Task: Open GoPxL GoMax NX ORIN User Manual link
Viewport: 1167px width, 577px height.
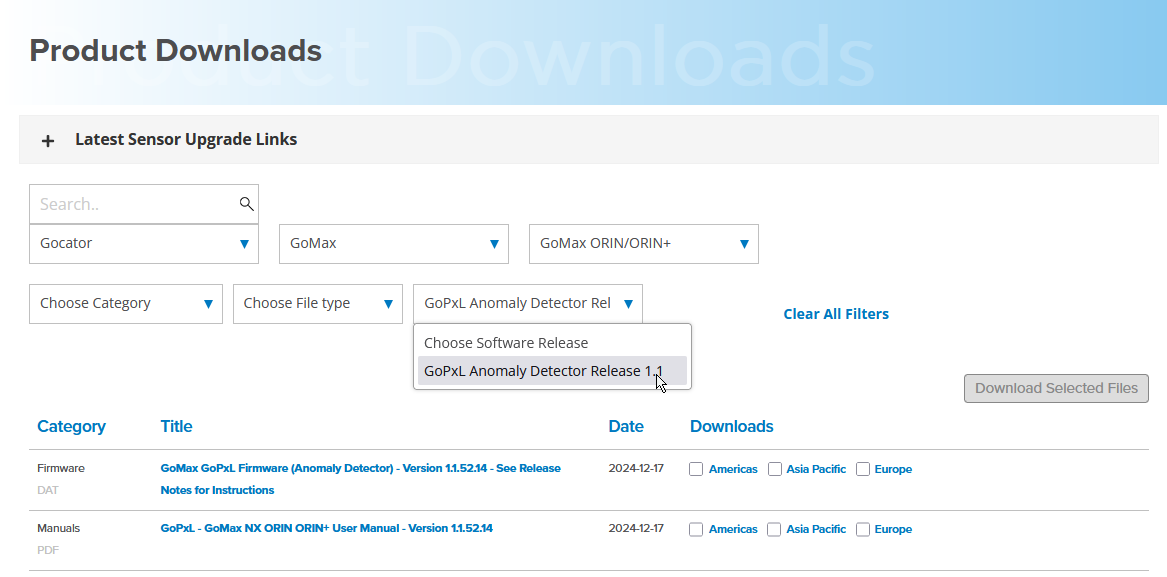Action: click(x=326, y=528)
